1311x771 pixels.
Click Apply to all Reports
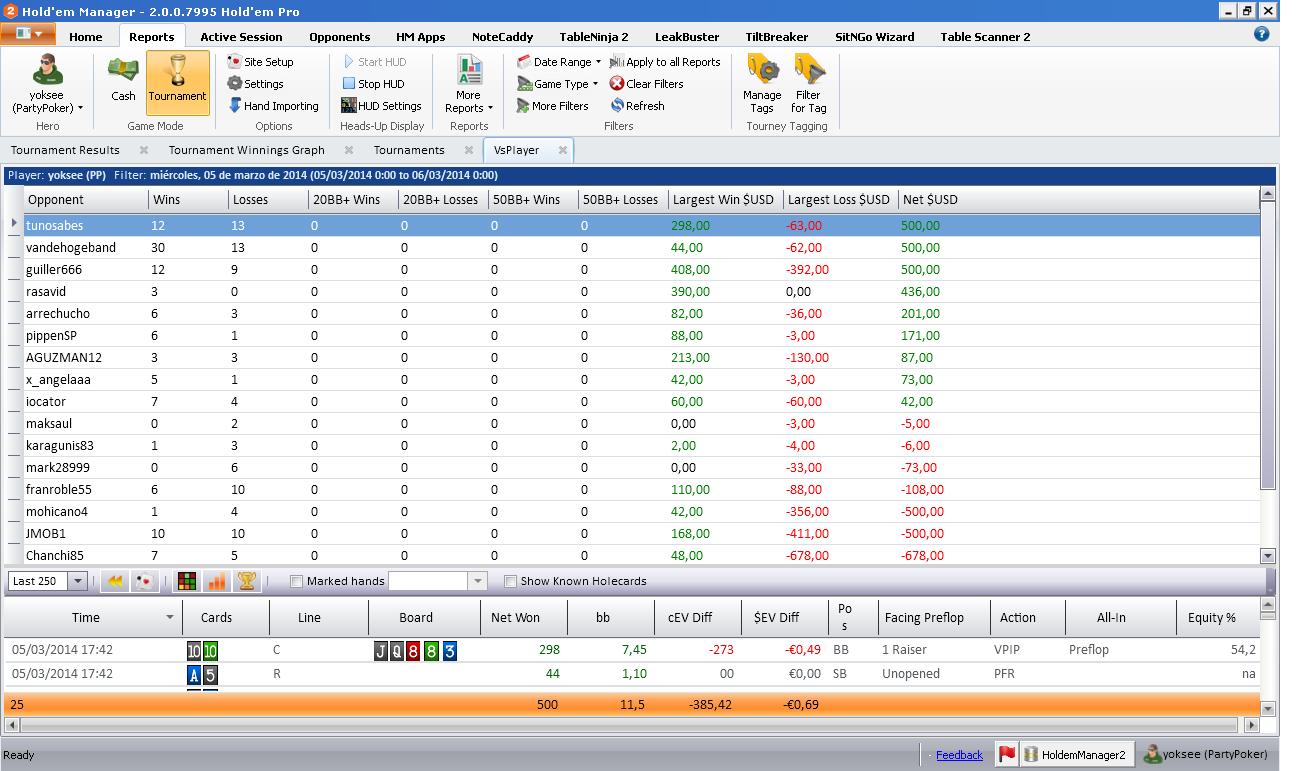pos(665,62)
